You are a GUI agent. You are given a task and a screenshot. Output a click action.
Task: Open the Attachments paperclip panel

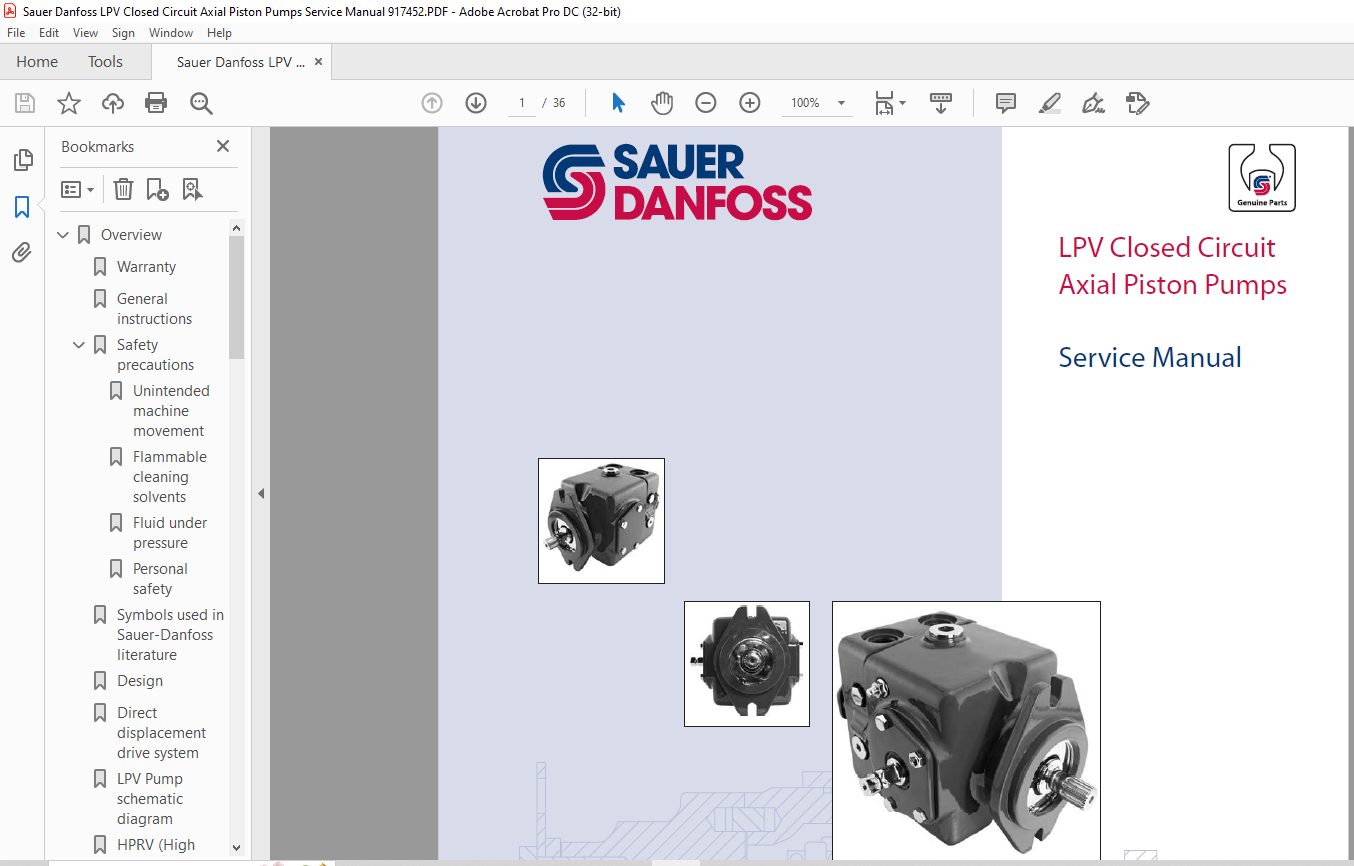tap(22, 253)
